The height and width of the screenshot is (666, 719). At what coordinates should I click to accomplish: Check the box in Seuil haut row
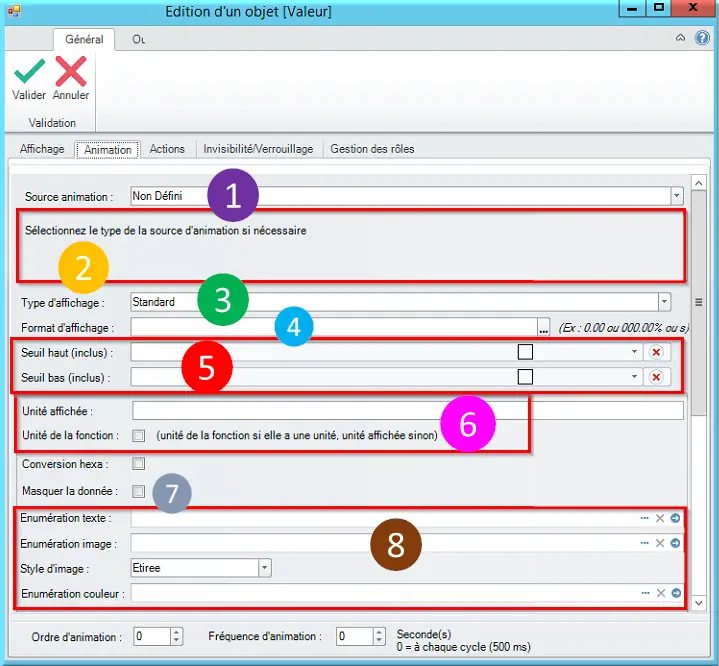(x=525, y=352)
